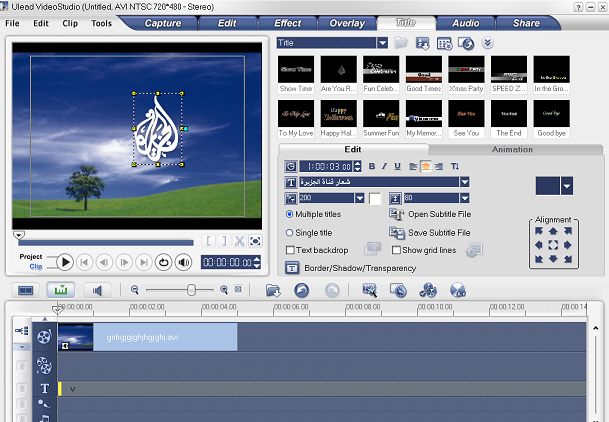Toggle system volume speaker button

point(183,263)
